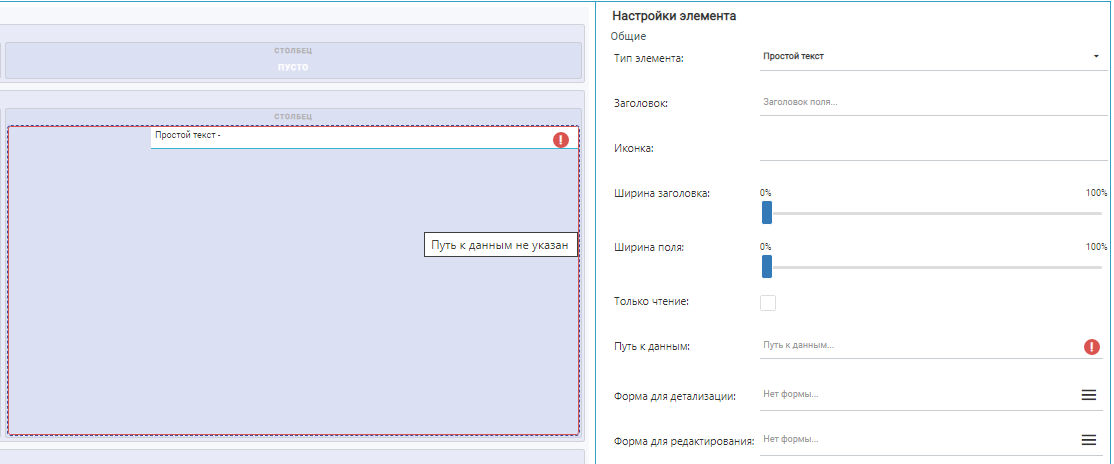Focus the Путь к данным input field

click(x=915, y=346)
